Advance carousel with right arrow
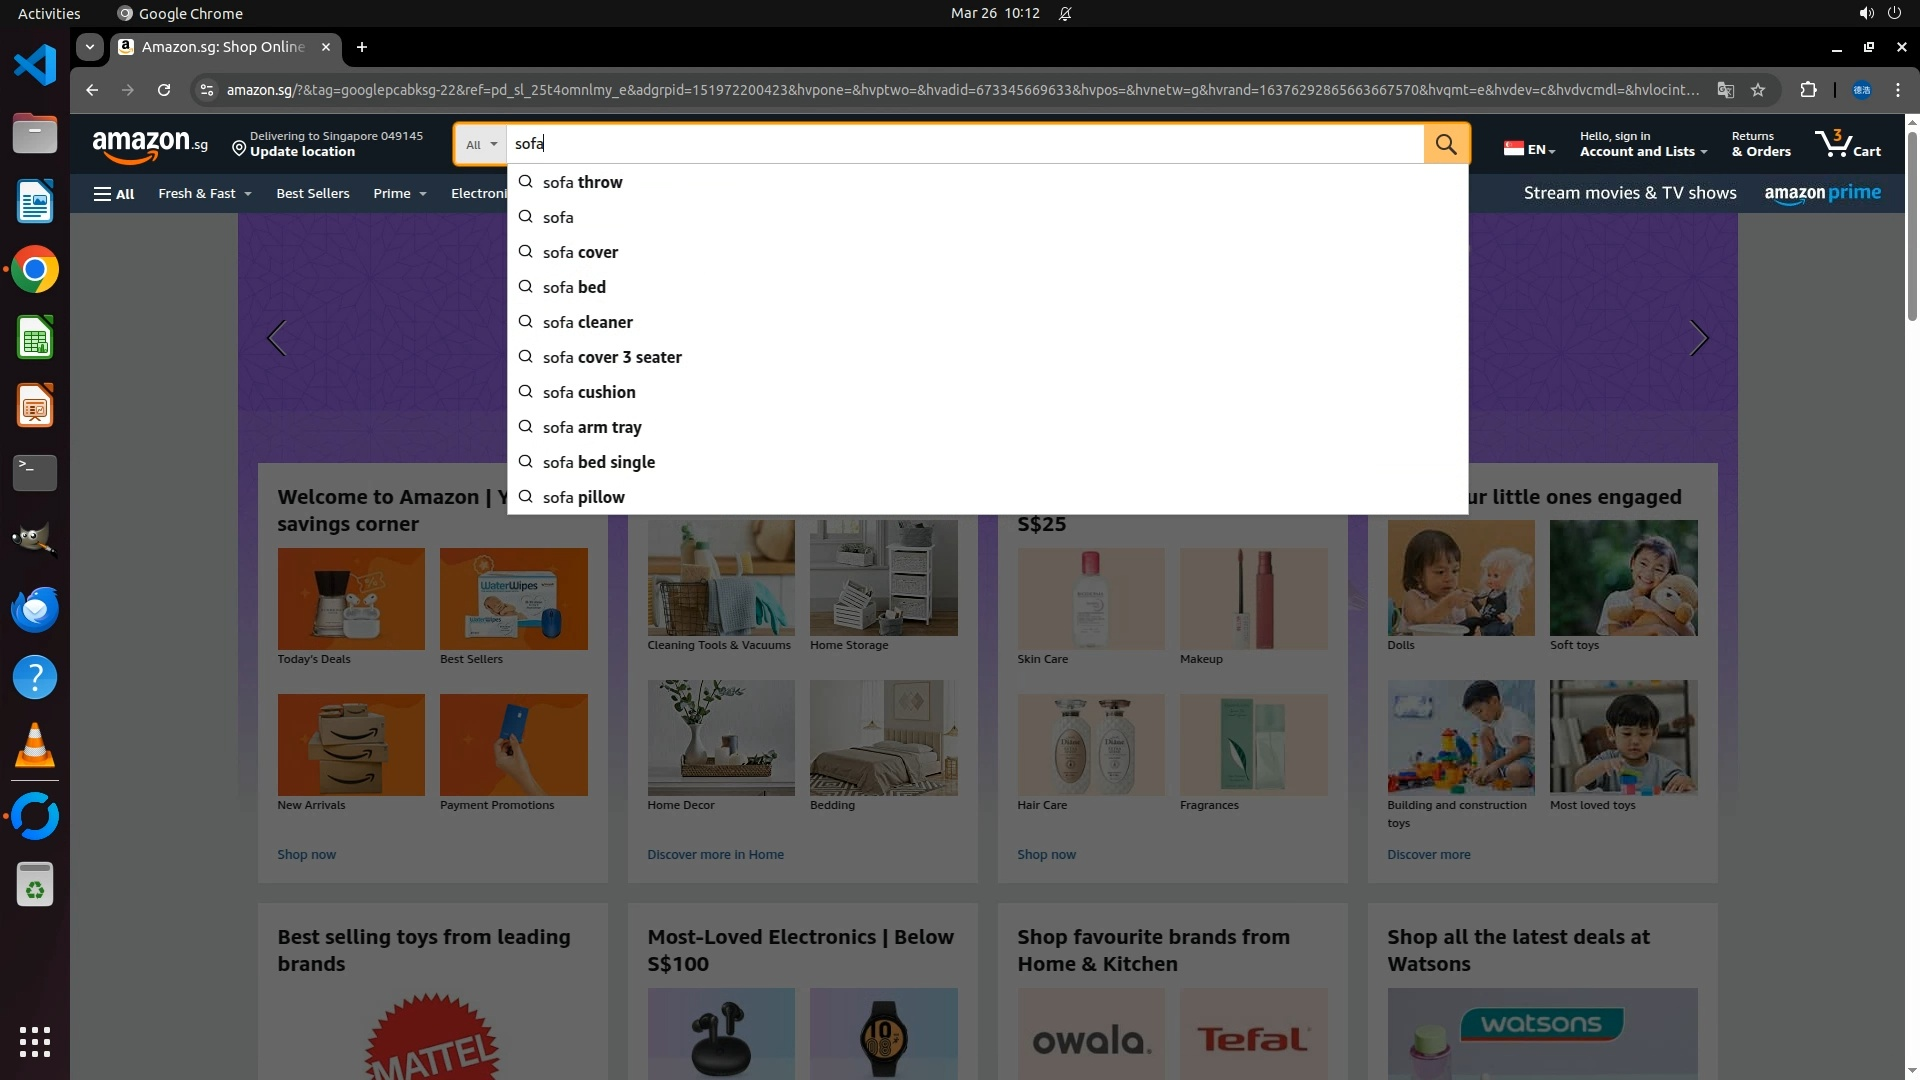The height and width of the screenshot is (1080, 1920). pyautogui.click(x=1698, y=339)
